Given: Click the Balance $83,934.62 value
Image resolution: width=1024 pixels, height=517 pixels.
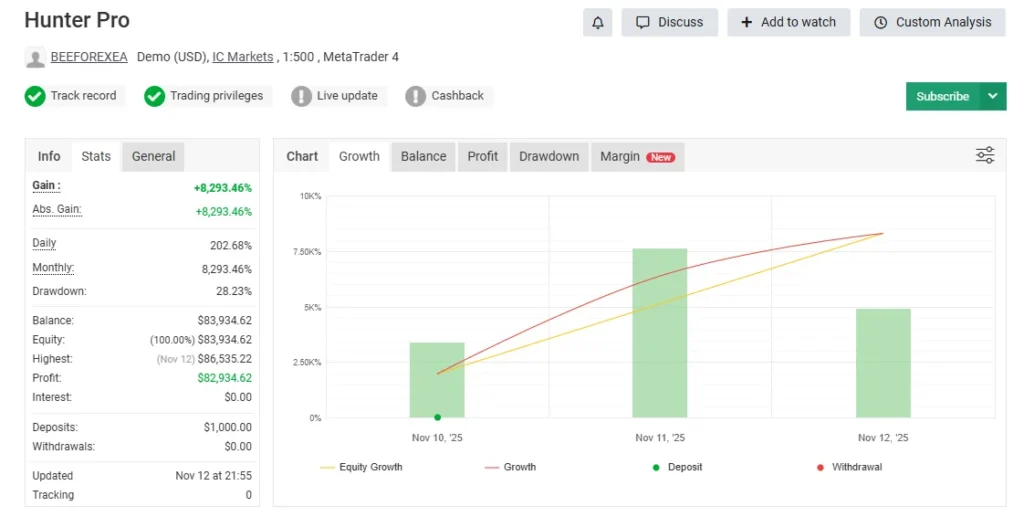Looking at the screenshot, I should (x=225, y=321).
